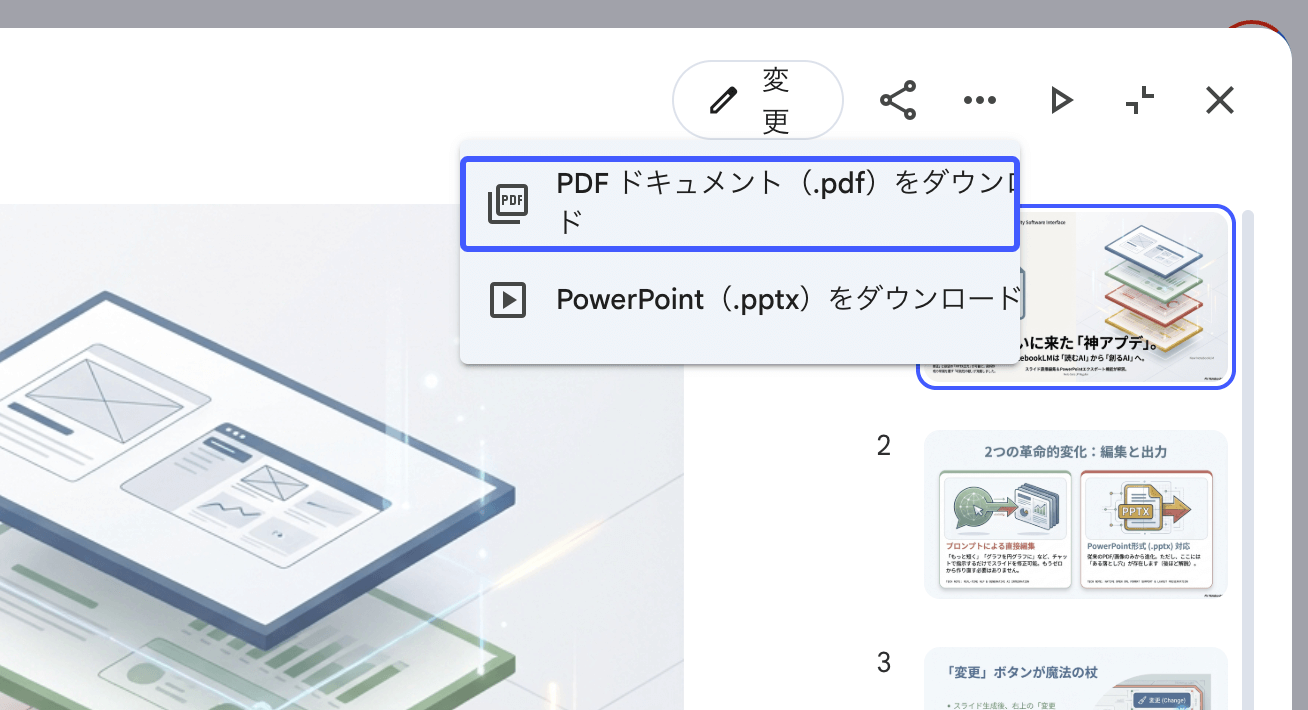Image resolution: width=1308 pixels, height=710 pixels.
Task: Open the share icon in the toolbar
Action: 897,100
